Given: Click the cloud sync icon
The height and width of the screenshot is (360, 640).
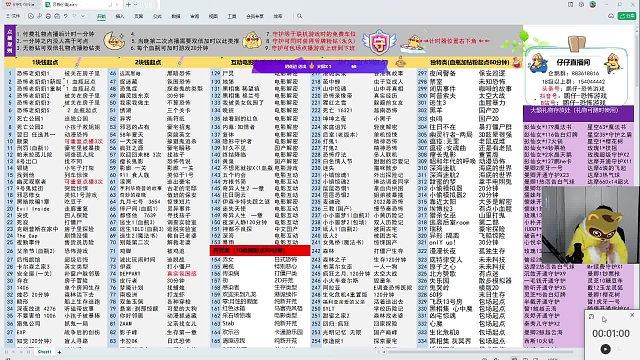Looking at the screenshot, I should [611, 16].
